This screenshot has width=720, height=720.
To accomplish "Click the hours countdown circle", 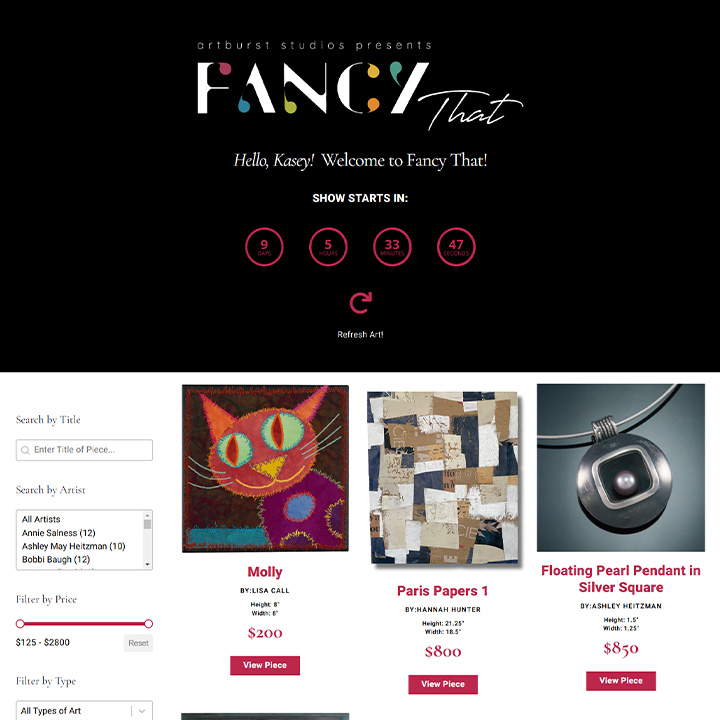I will (x=328, y=247).
